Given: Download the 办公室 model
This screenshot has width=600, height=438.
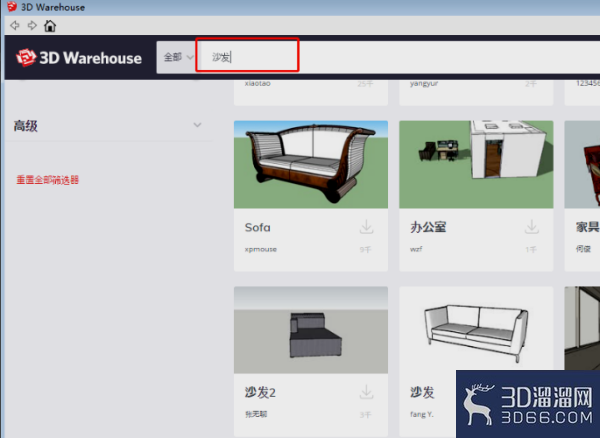Looking at the screenshot, I should [x=532, y=227].
